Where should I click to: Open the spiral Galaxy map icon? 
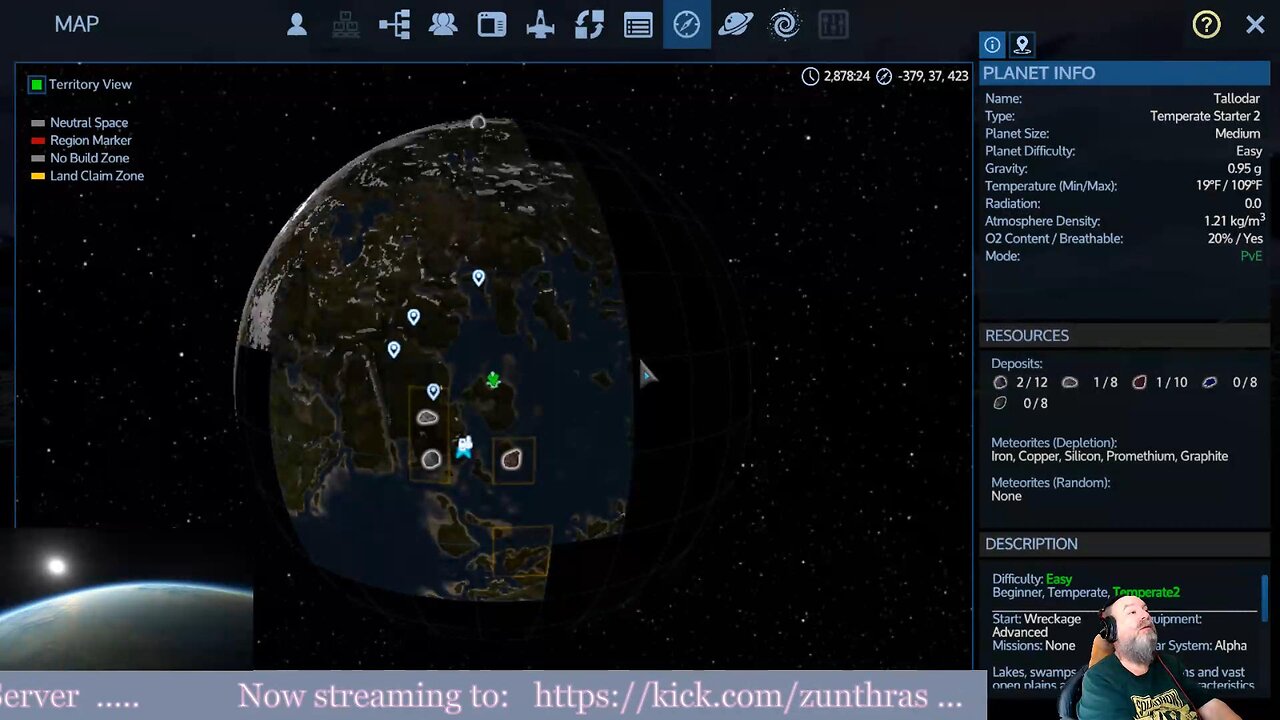[x=785, y=25]
